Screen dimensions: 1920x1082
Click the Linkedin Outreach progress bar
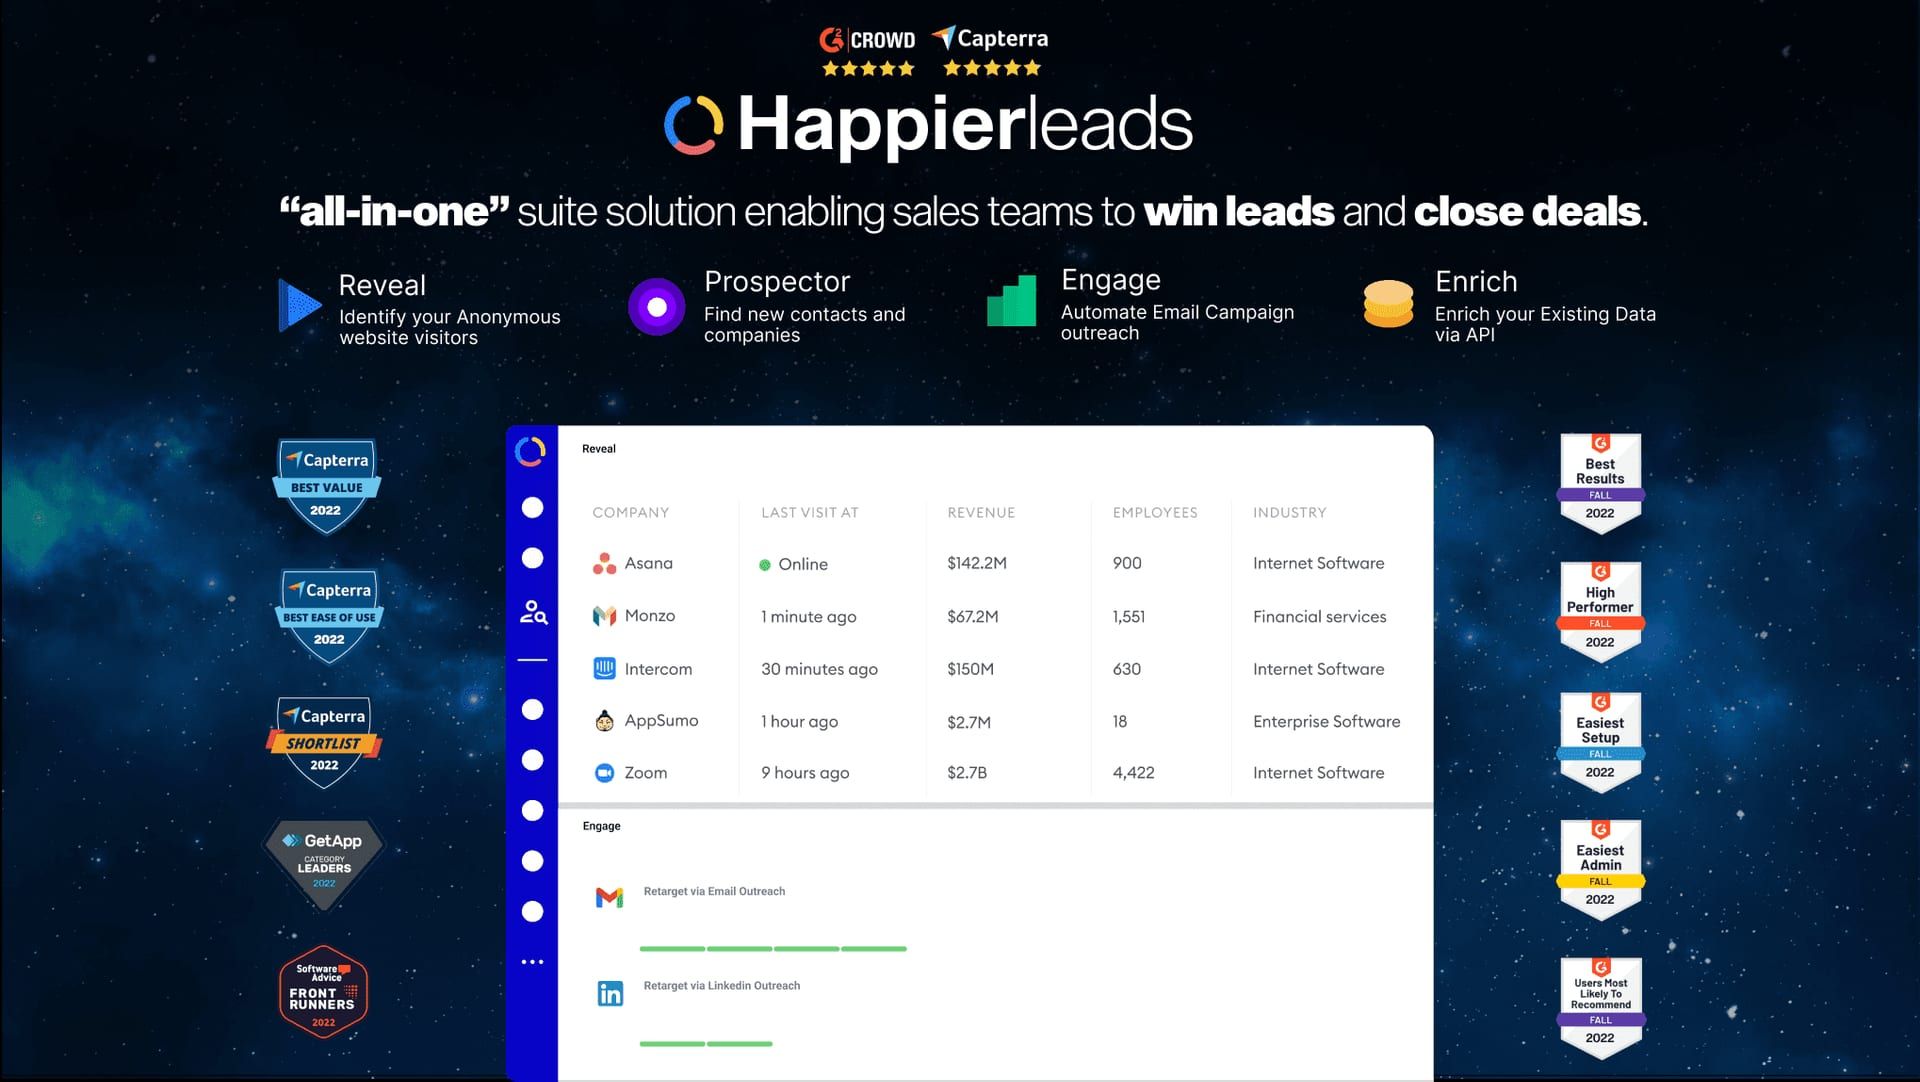[706, 1043]
